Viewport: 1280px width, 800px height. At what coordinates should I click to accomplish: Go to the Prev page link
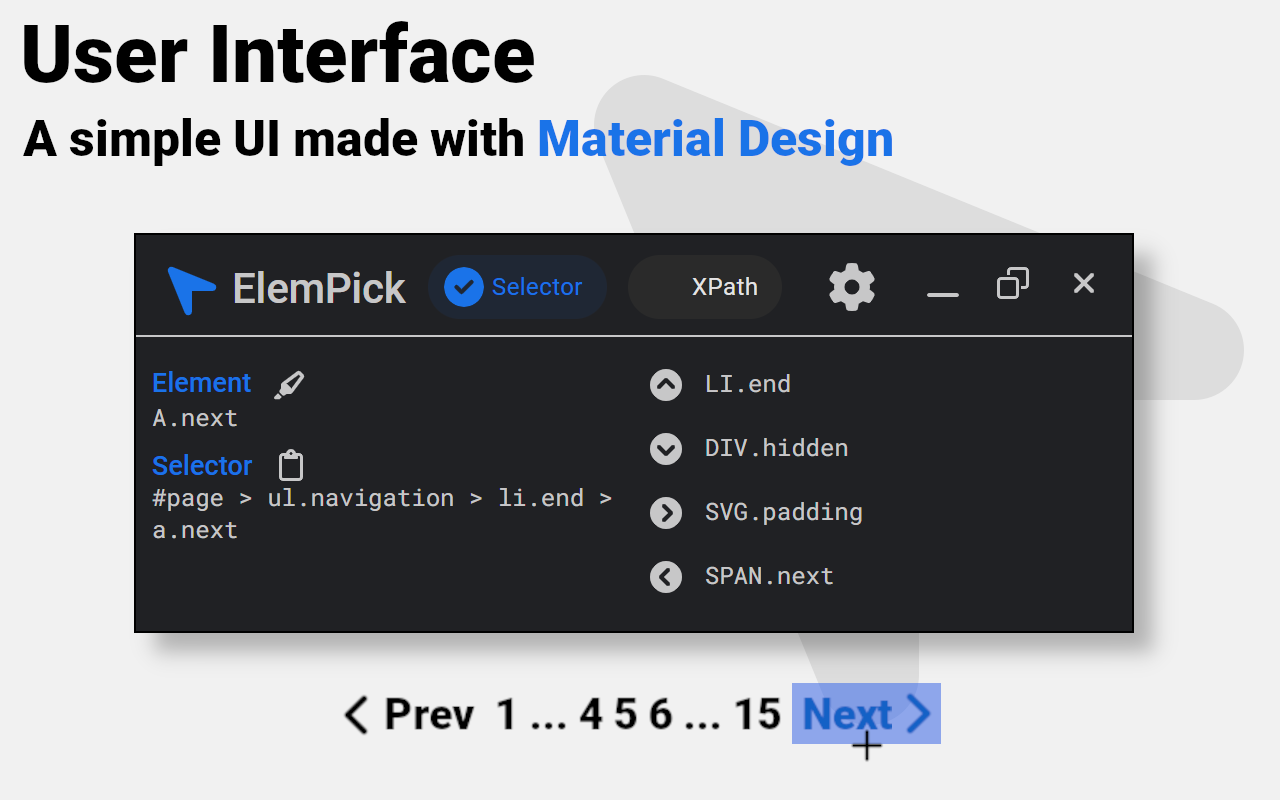pos(409,715)
